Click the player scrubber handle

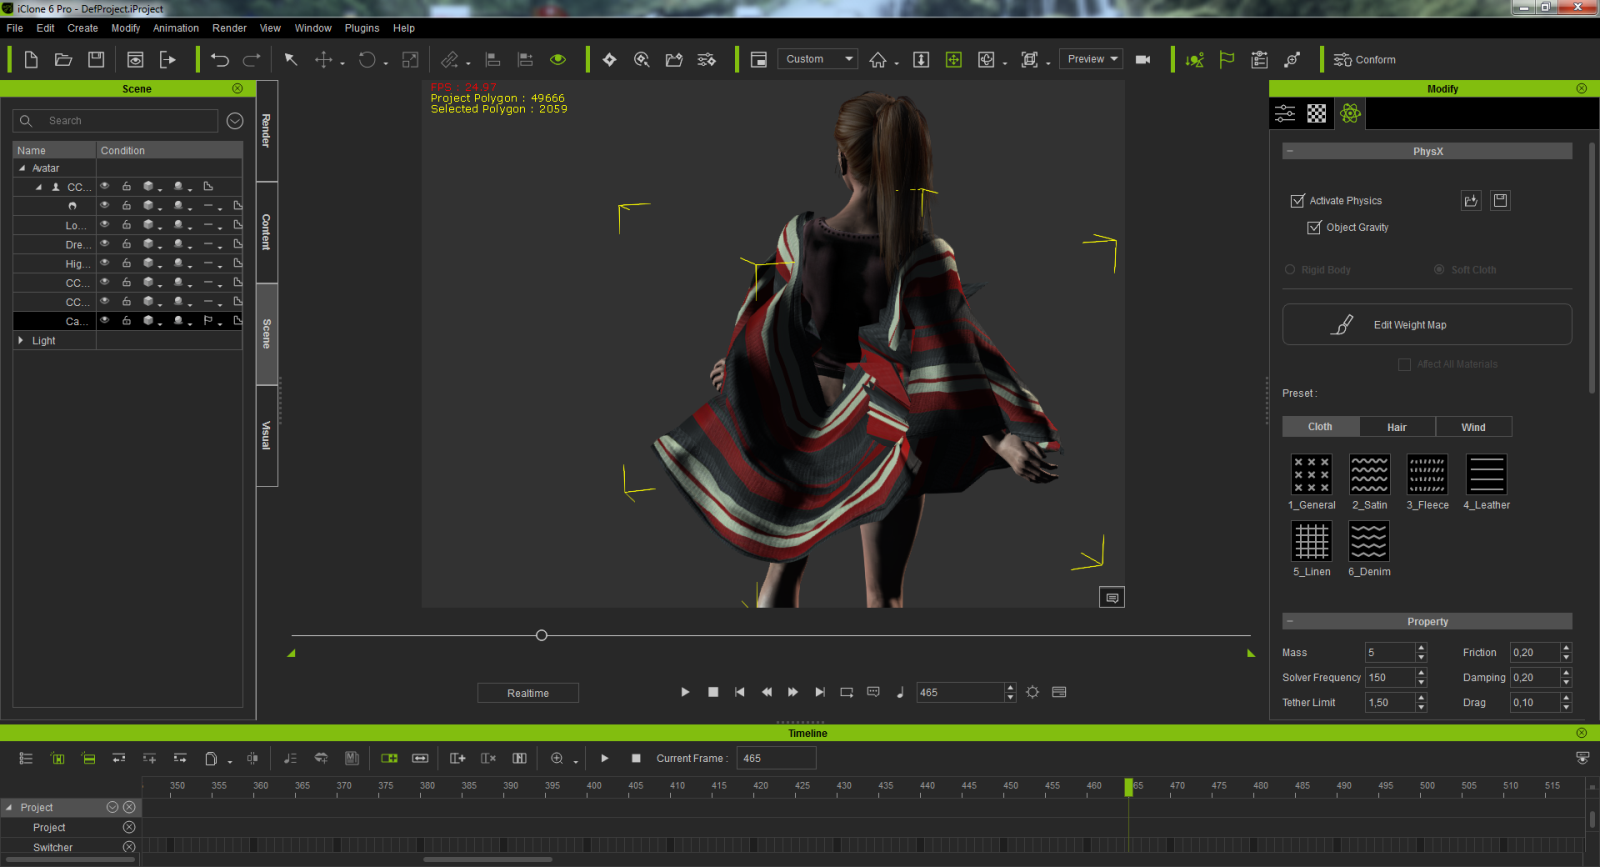pos(542,635)
